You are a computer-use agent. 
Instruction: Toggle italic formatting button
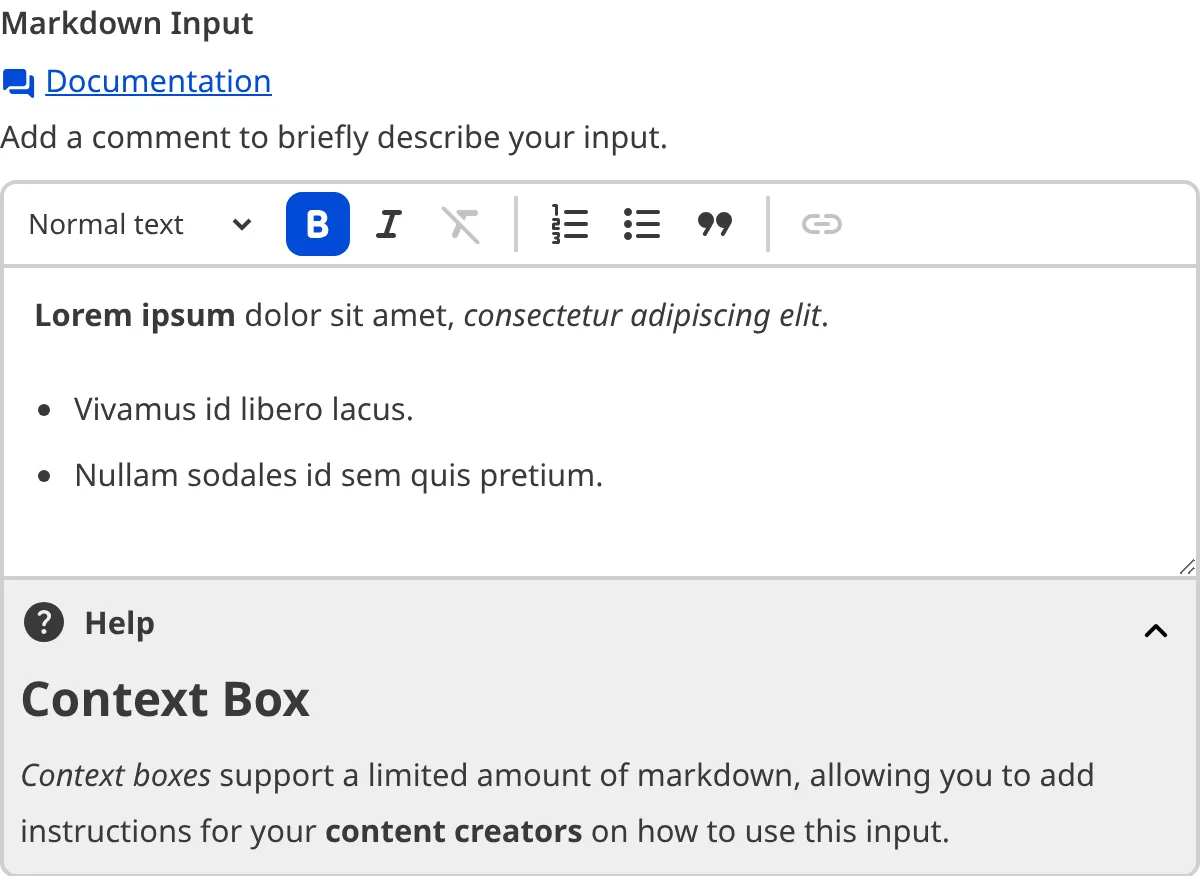click(389, 224)
